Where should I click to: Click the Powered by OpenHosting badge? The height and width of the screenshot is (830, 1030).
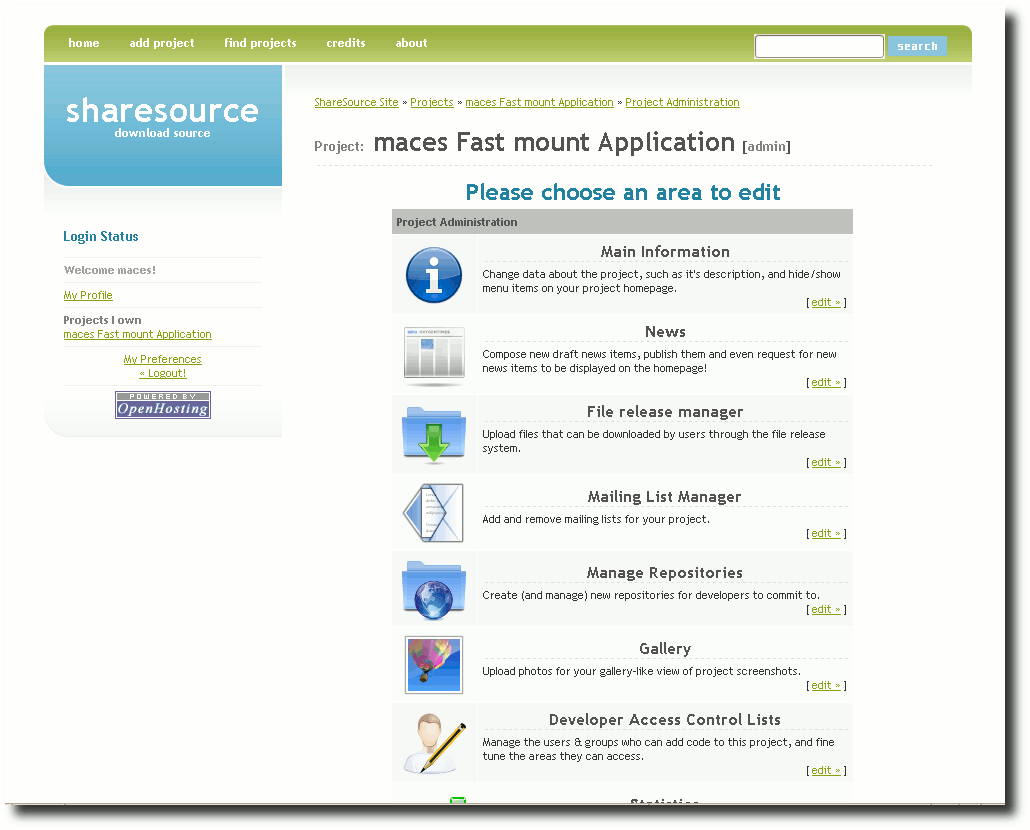click(163, 405)
